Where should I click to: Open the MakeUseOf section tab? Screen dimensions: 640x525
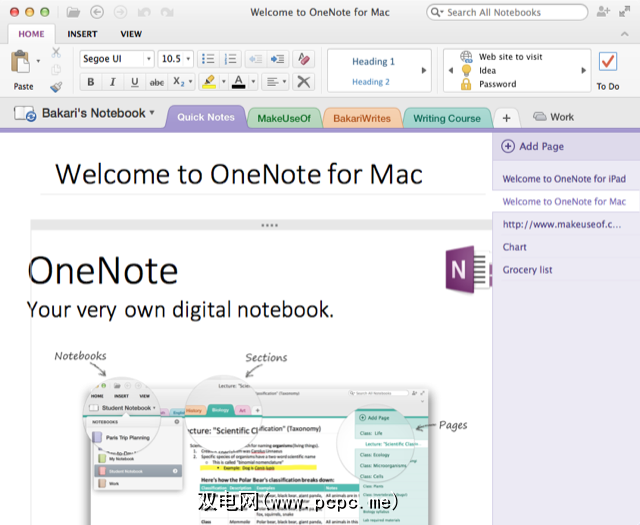(284, 118)
